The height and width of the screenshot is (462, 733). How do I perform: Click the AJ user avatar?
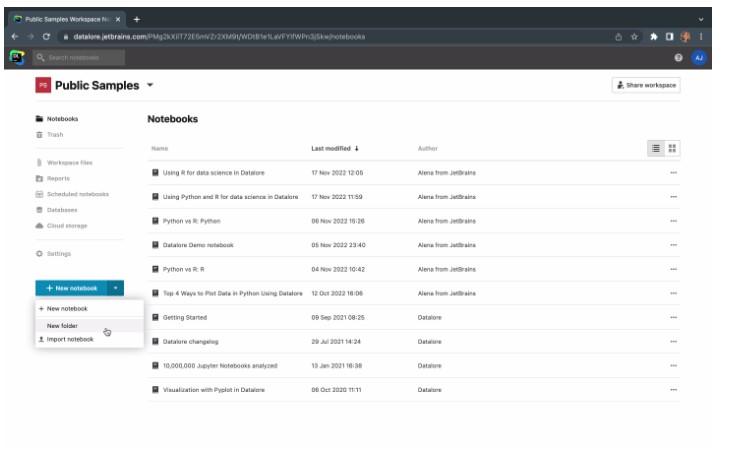(699, 57)
